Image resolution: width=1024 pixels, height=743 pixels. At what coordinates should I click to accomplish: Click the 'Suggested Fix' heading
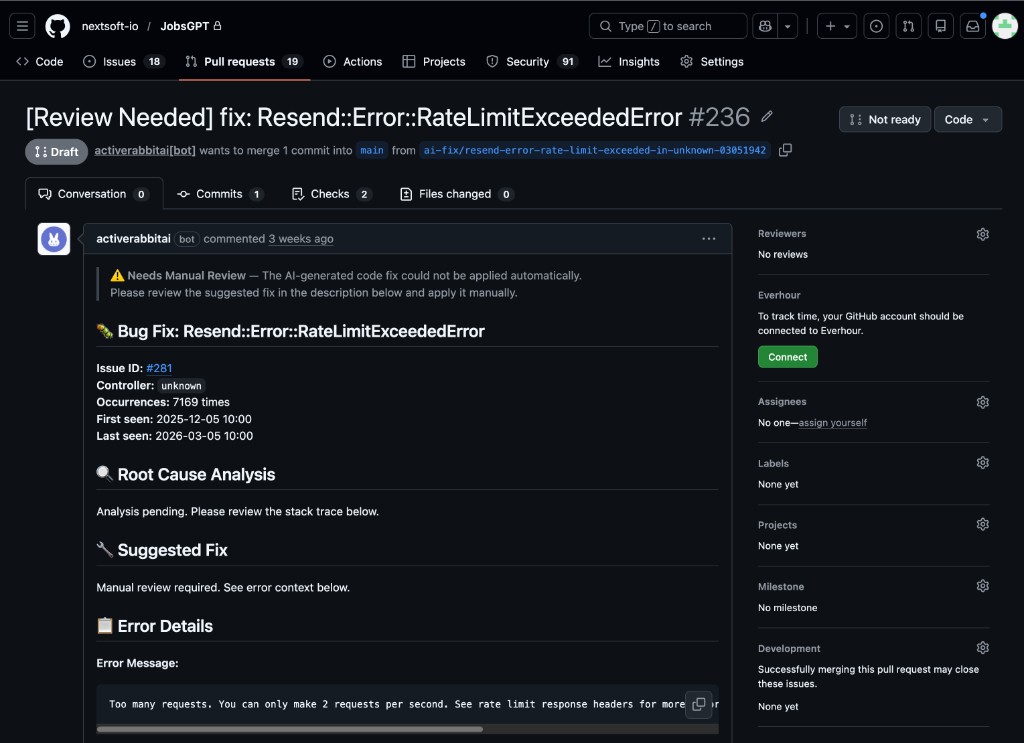pyautogui.click(x=172, y=550)
